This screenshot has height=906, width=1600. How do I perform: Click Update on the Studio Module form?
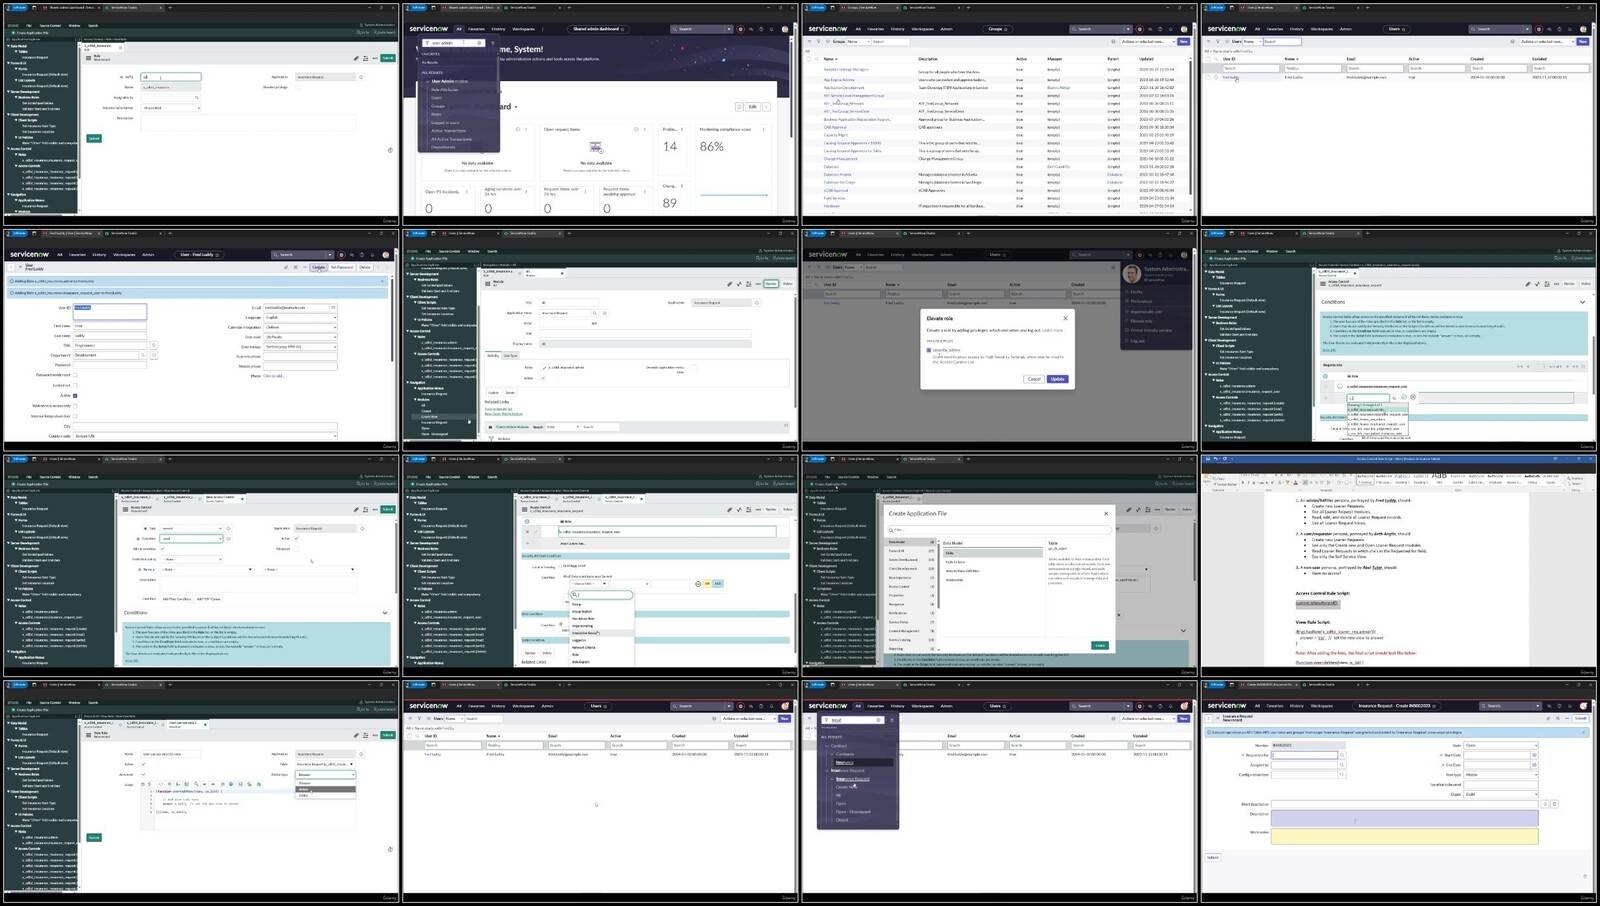click(771, 284)
